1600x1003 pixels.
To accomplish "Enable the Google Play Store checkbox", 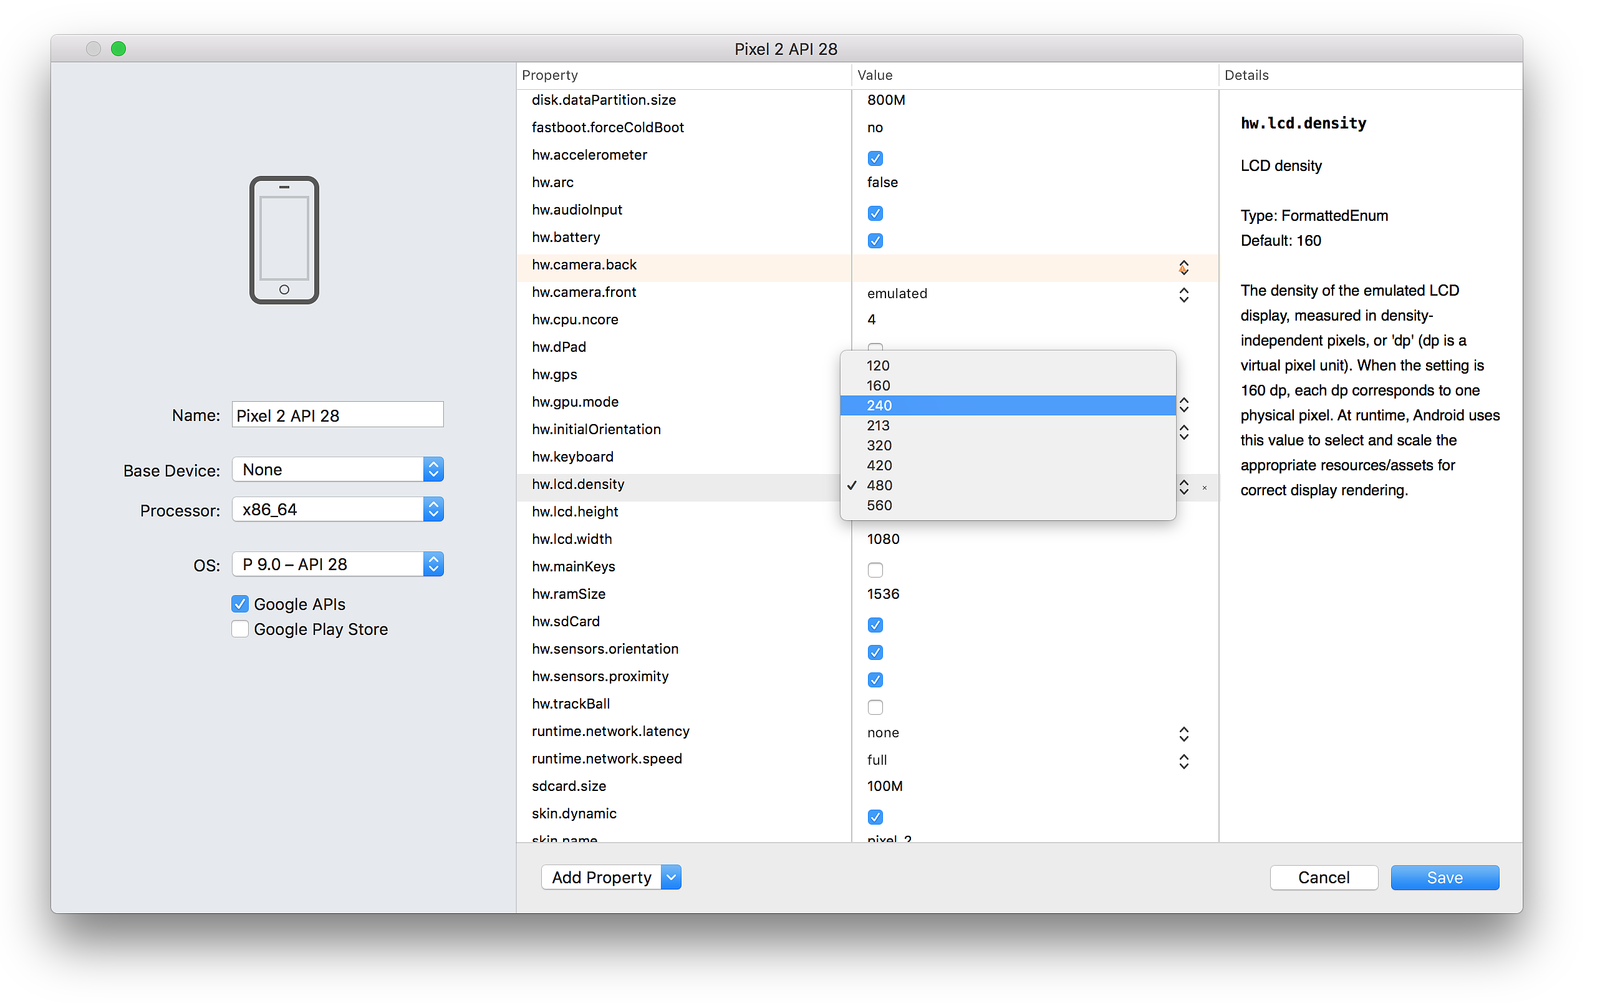I will coord(240,629).
